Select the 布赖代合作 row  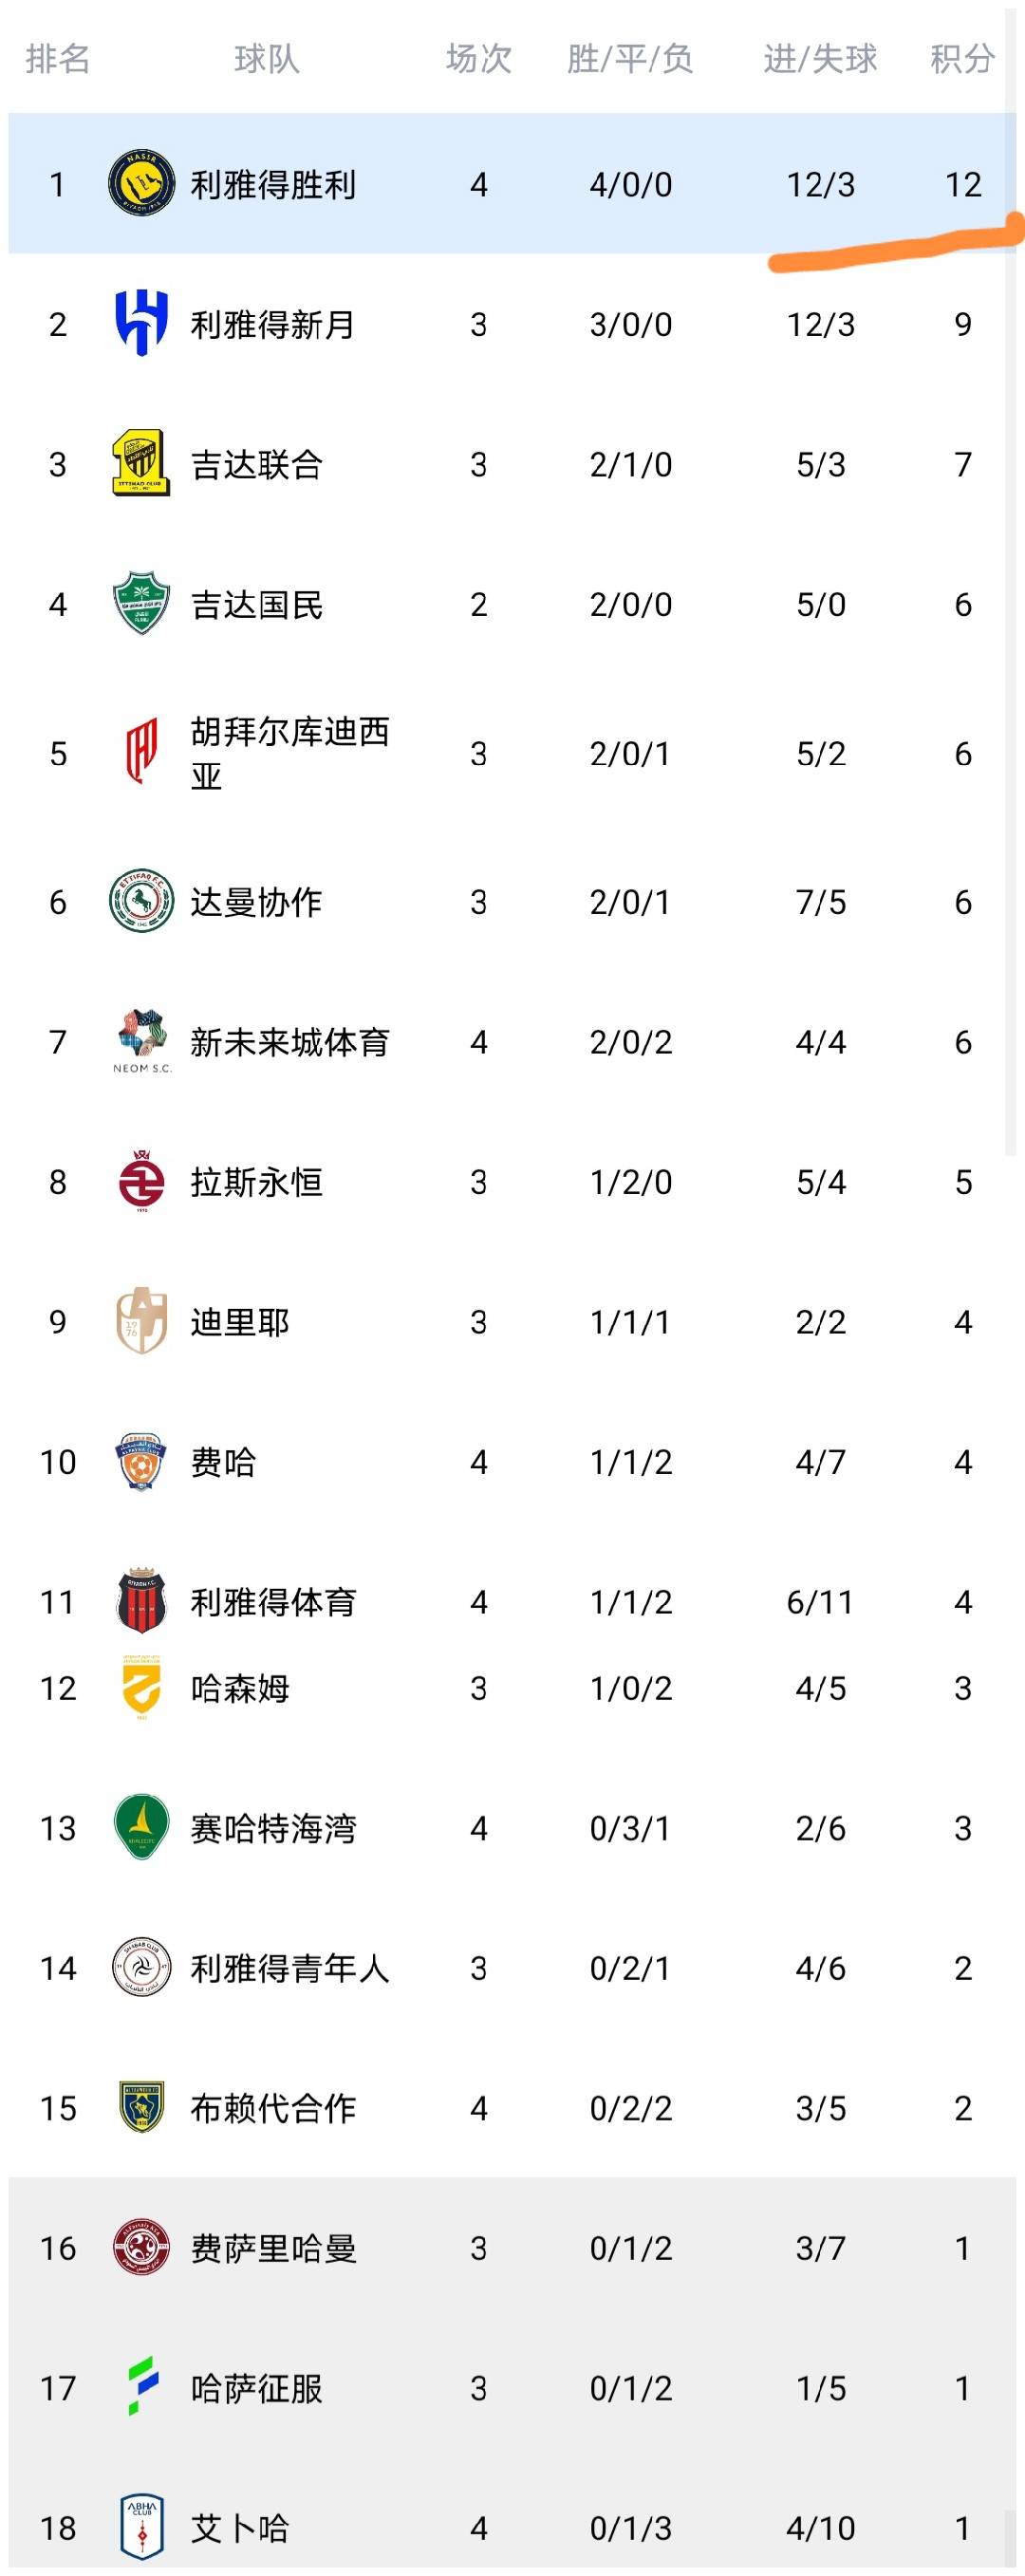tap(512, 2108)
